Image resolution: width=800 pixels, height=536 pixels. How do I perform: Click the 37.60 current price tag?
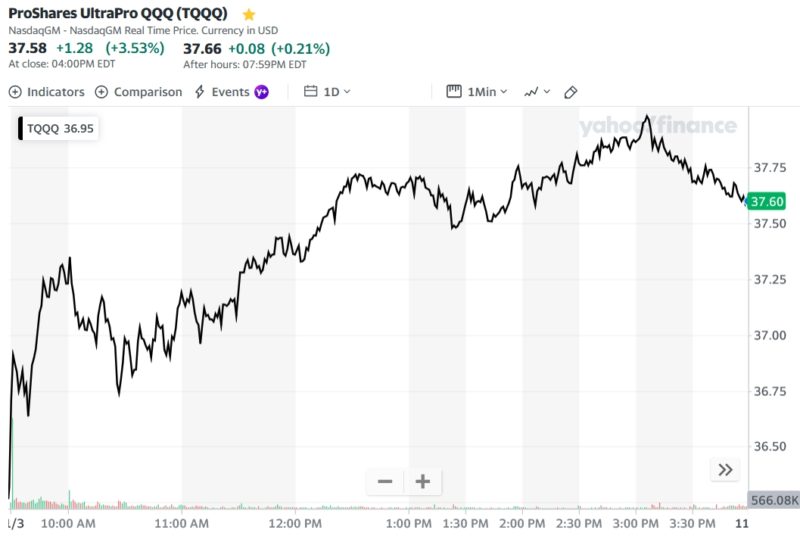point(767,202)
